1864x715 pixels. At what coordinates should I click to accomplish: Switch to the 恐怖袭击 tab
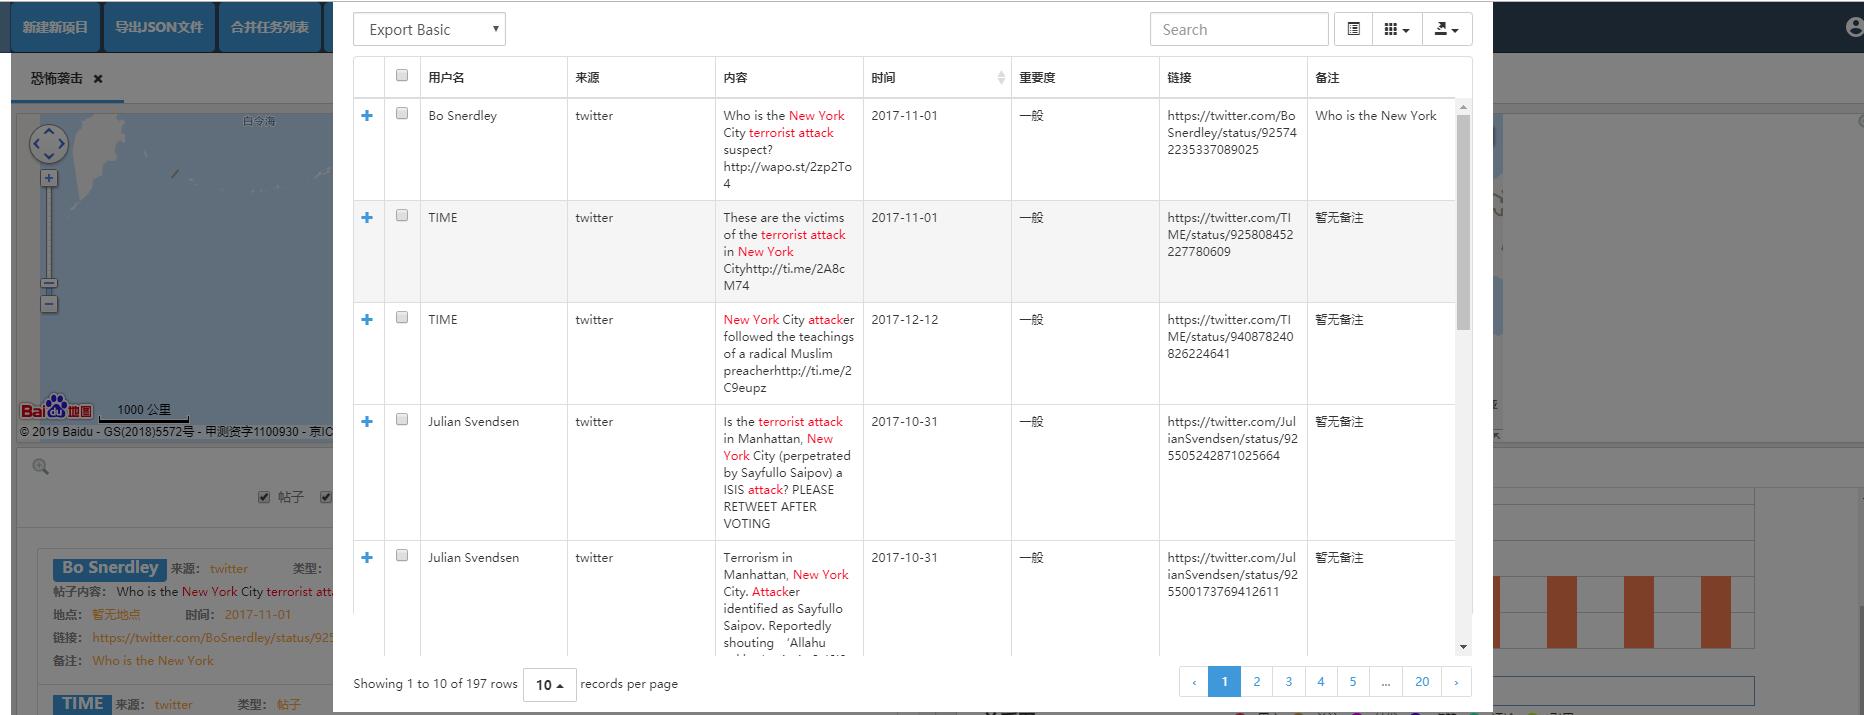coord(57,78)
